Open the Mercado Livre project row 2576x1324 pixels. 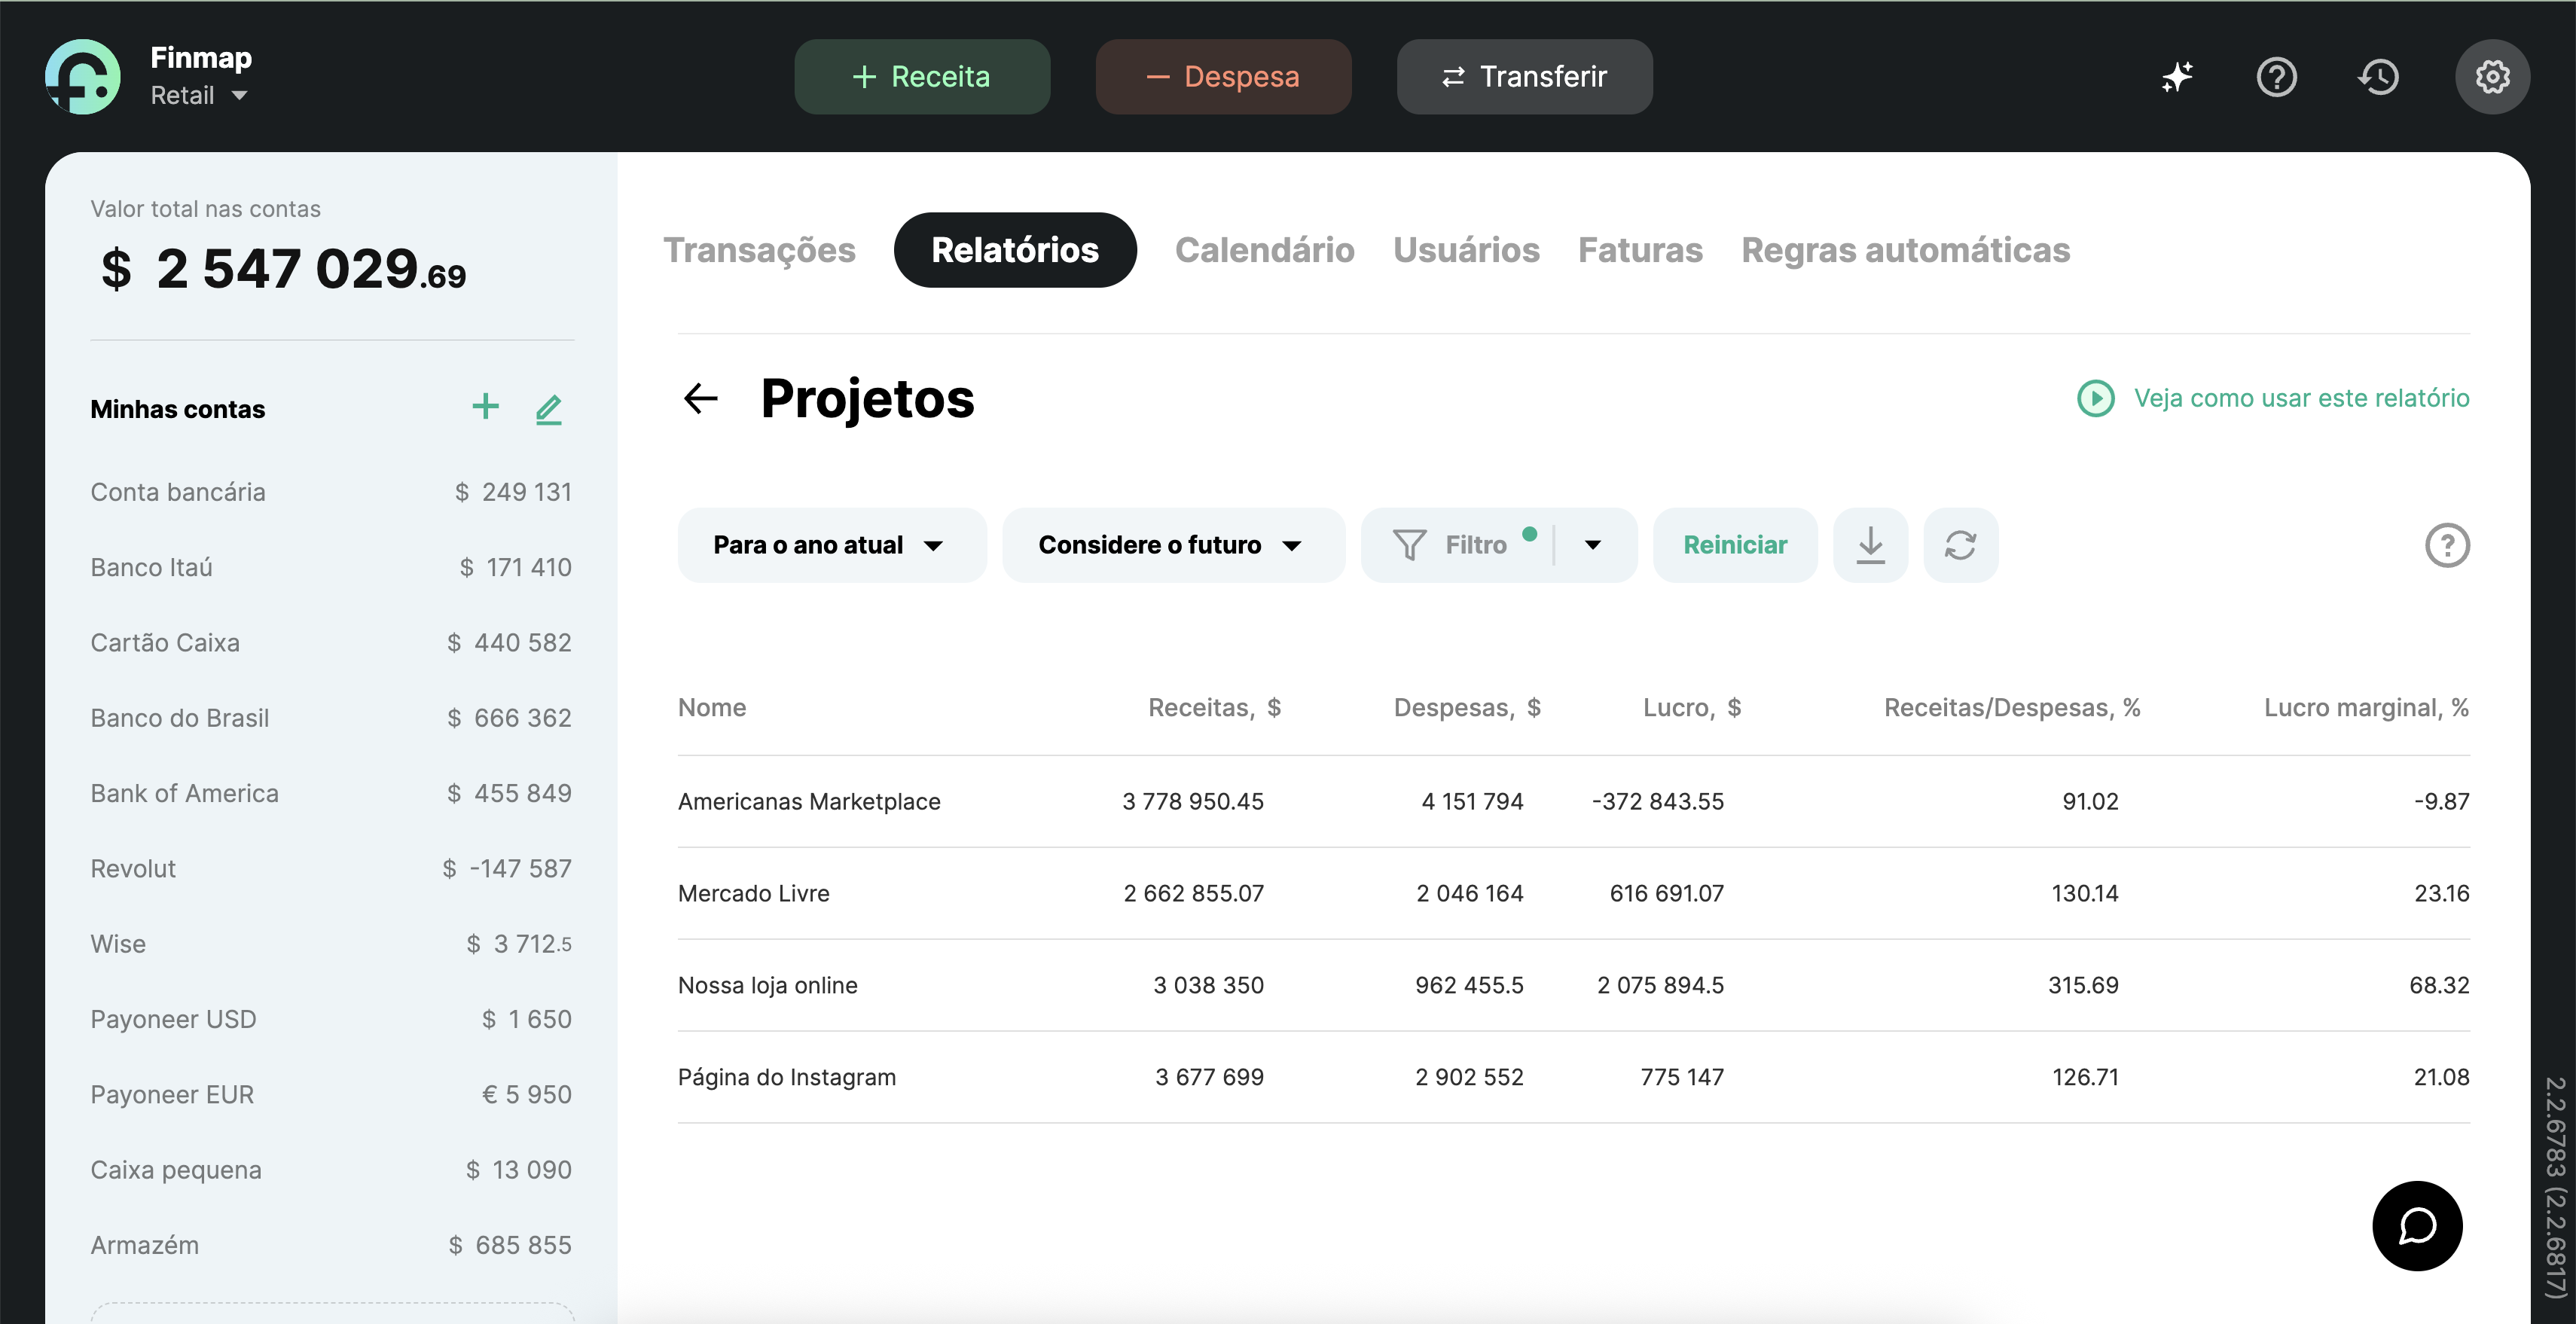[x=1574, y=893]
